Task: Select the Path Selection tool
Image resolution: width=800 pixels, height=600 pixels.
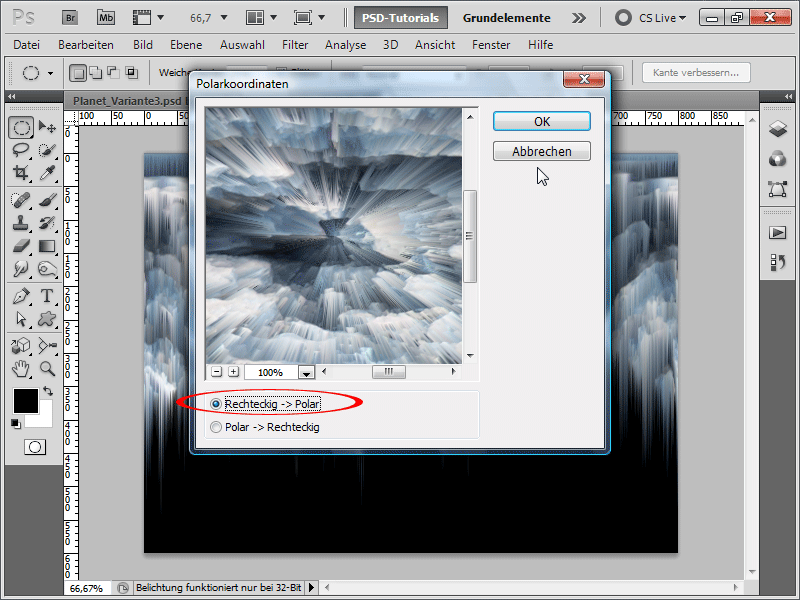Action: pyautogui.click(x=21, y=319)
